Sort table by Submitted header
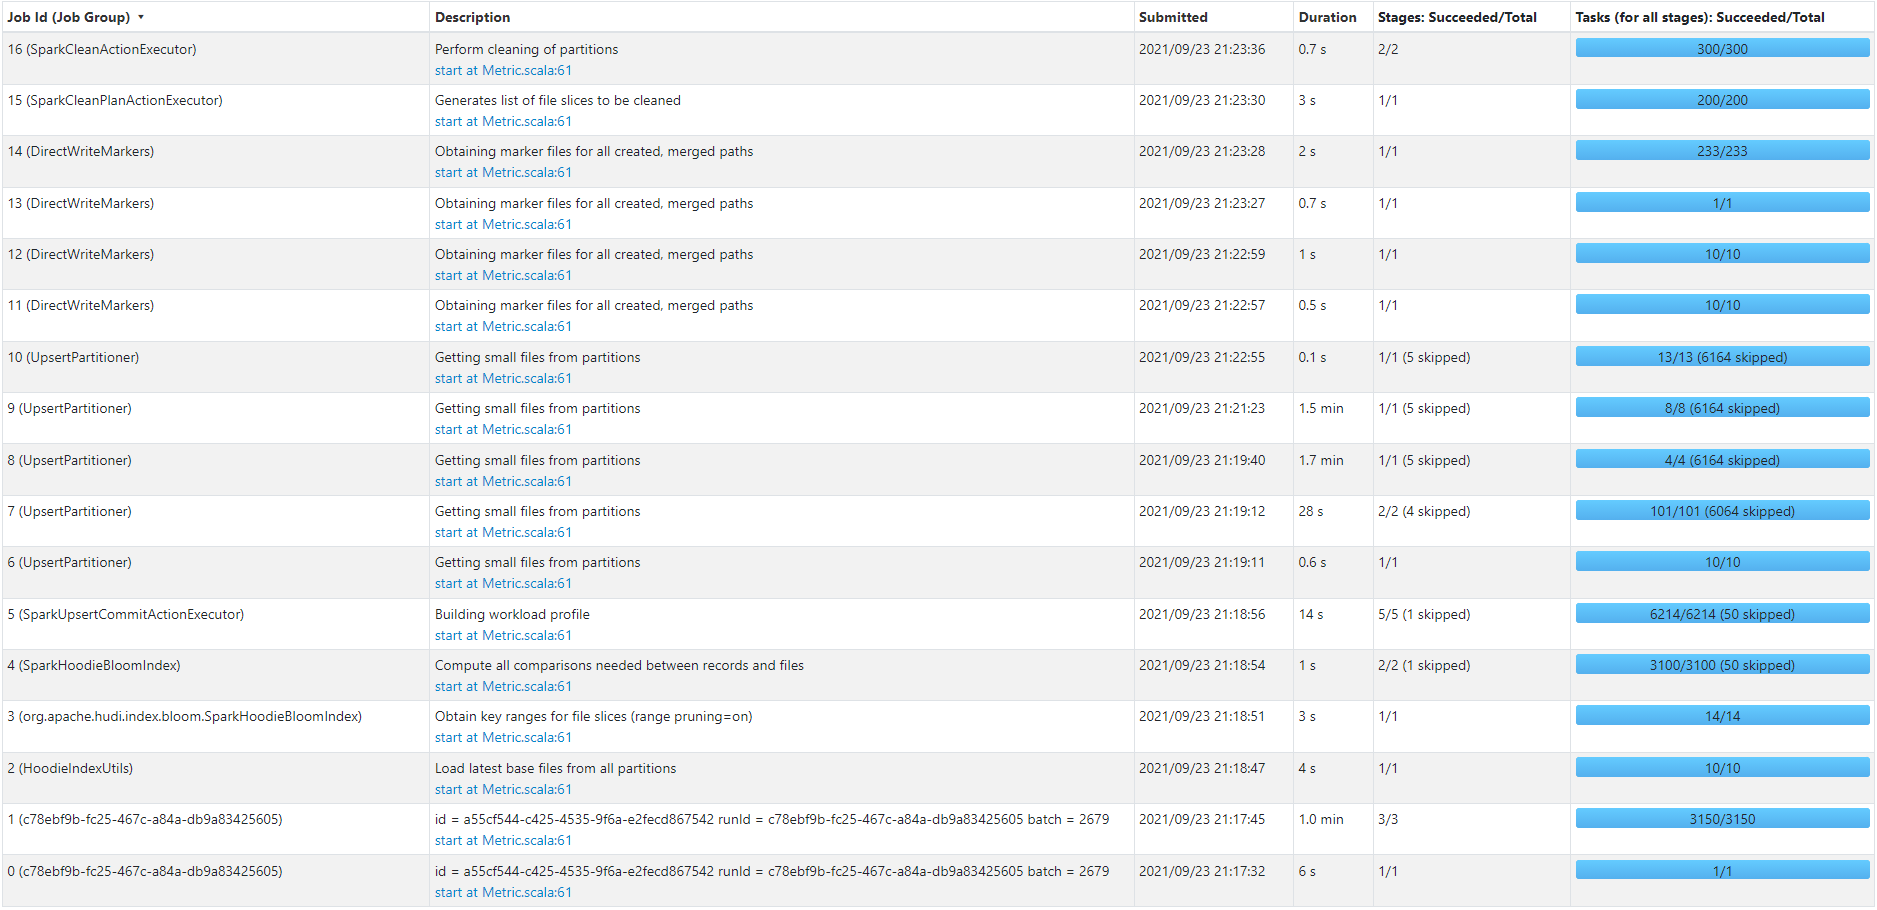1877x910 pixels. pyautogui.click(x=1173, y=17)
